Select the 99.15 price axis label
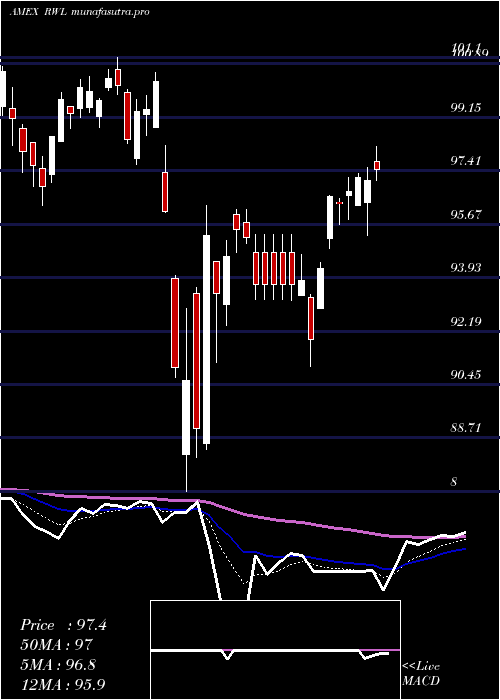This screenshot has width=500, height=700. coord(466,107)
